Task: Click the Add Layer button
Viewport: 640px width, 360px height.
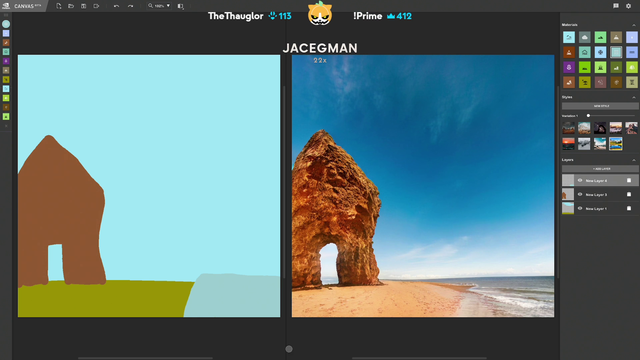Action: [600, 169]
